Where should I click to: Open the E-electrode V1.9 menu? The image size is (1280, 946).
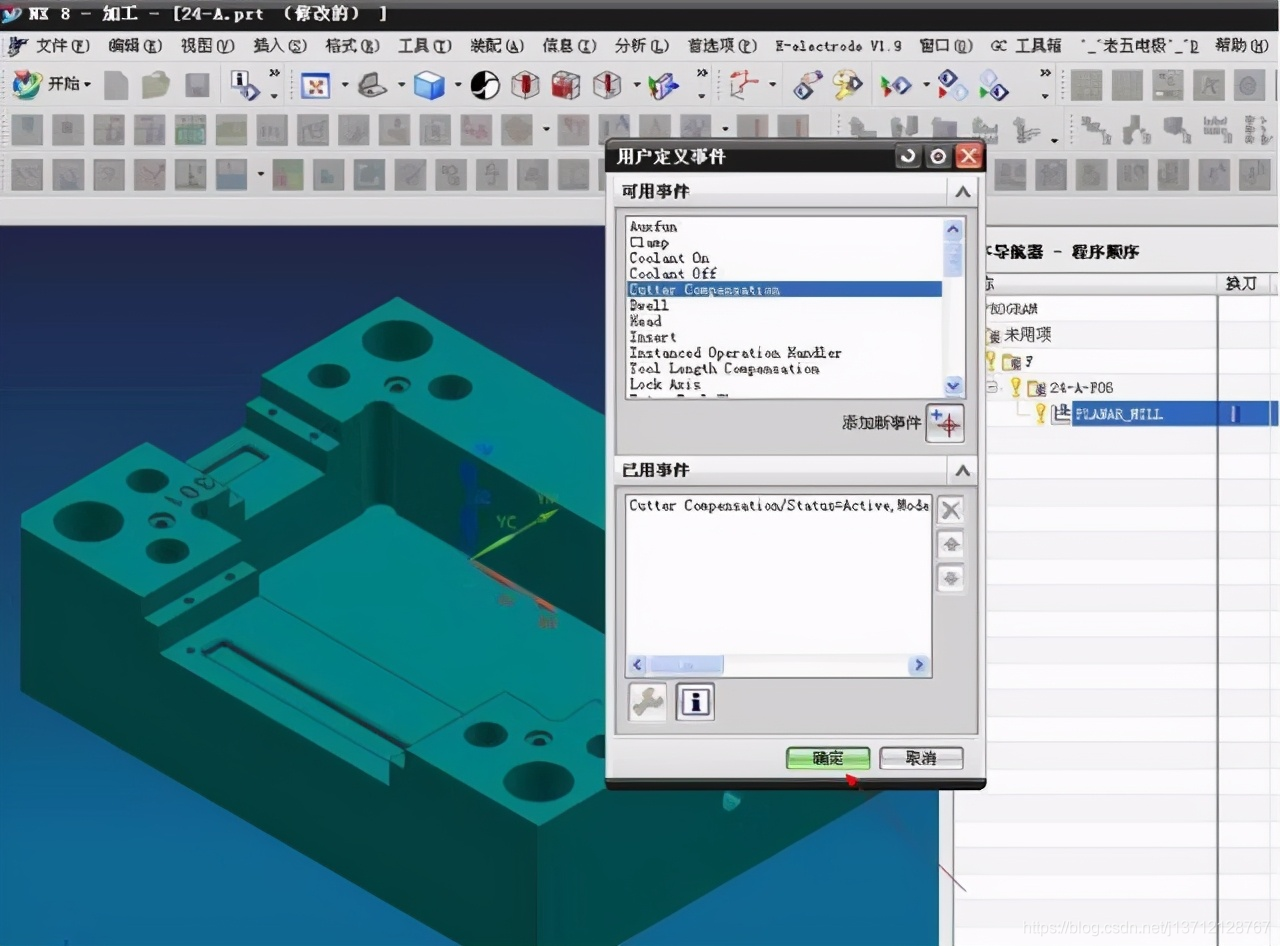pyautogui.click(x=838, y=46)
